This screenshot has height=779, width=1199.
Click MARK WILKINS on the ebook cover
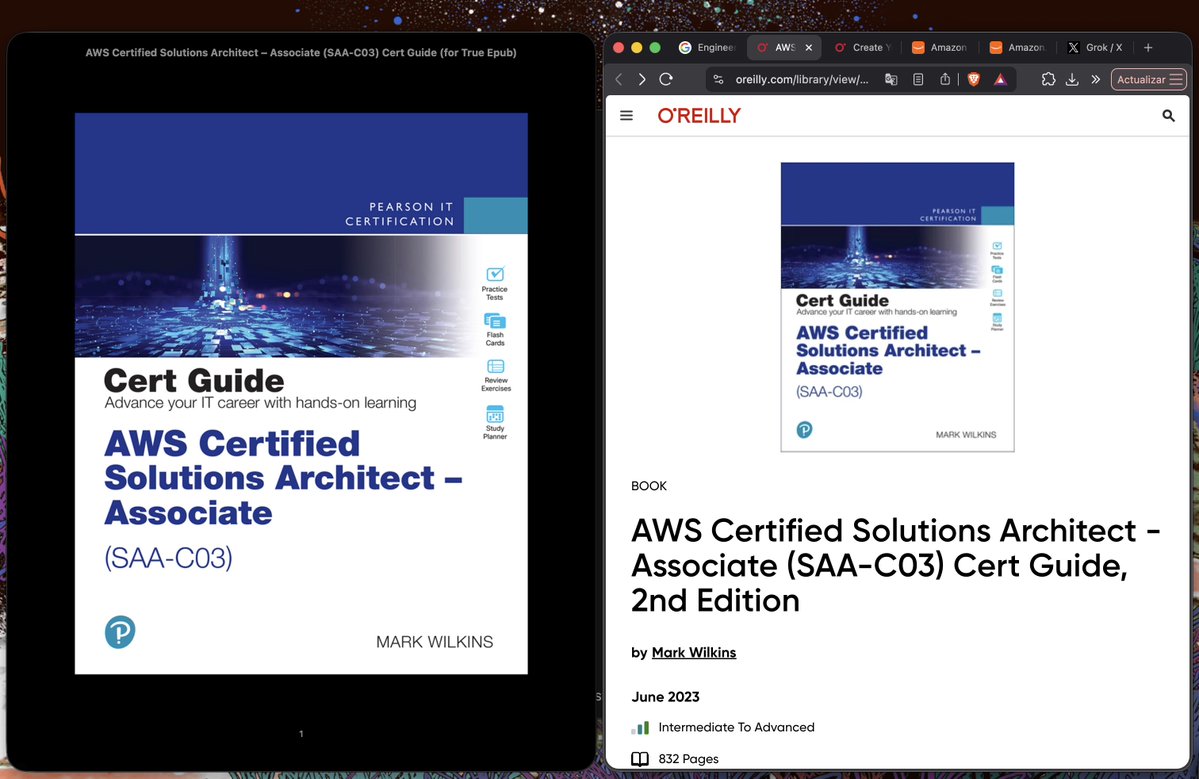434,642
